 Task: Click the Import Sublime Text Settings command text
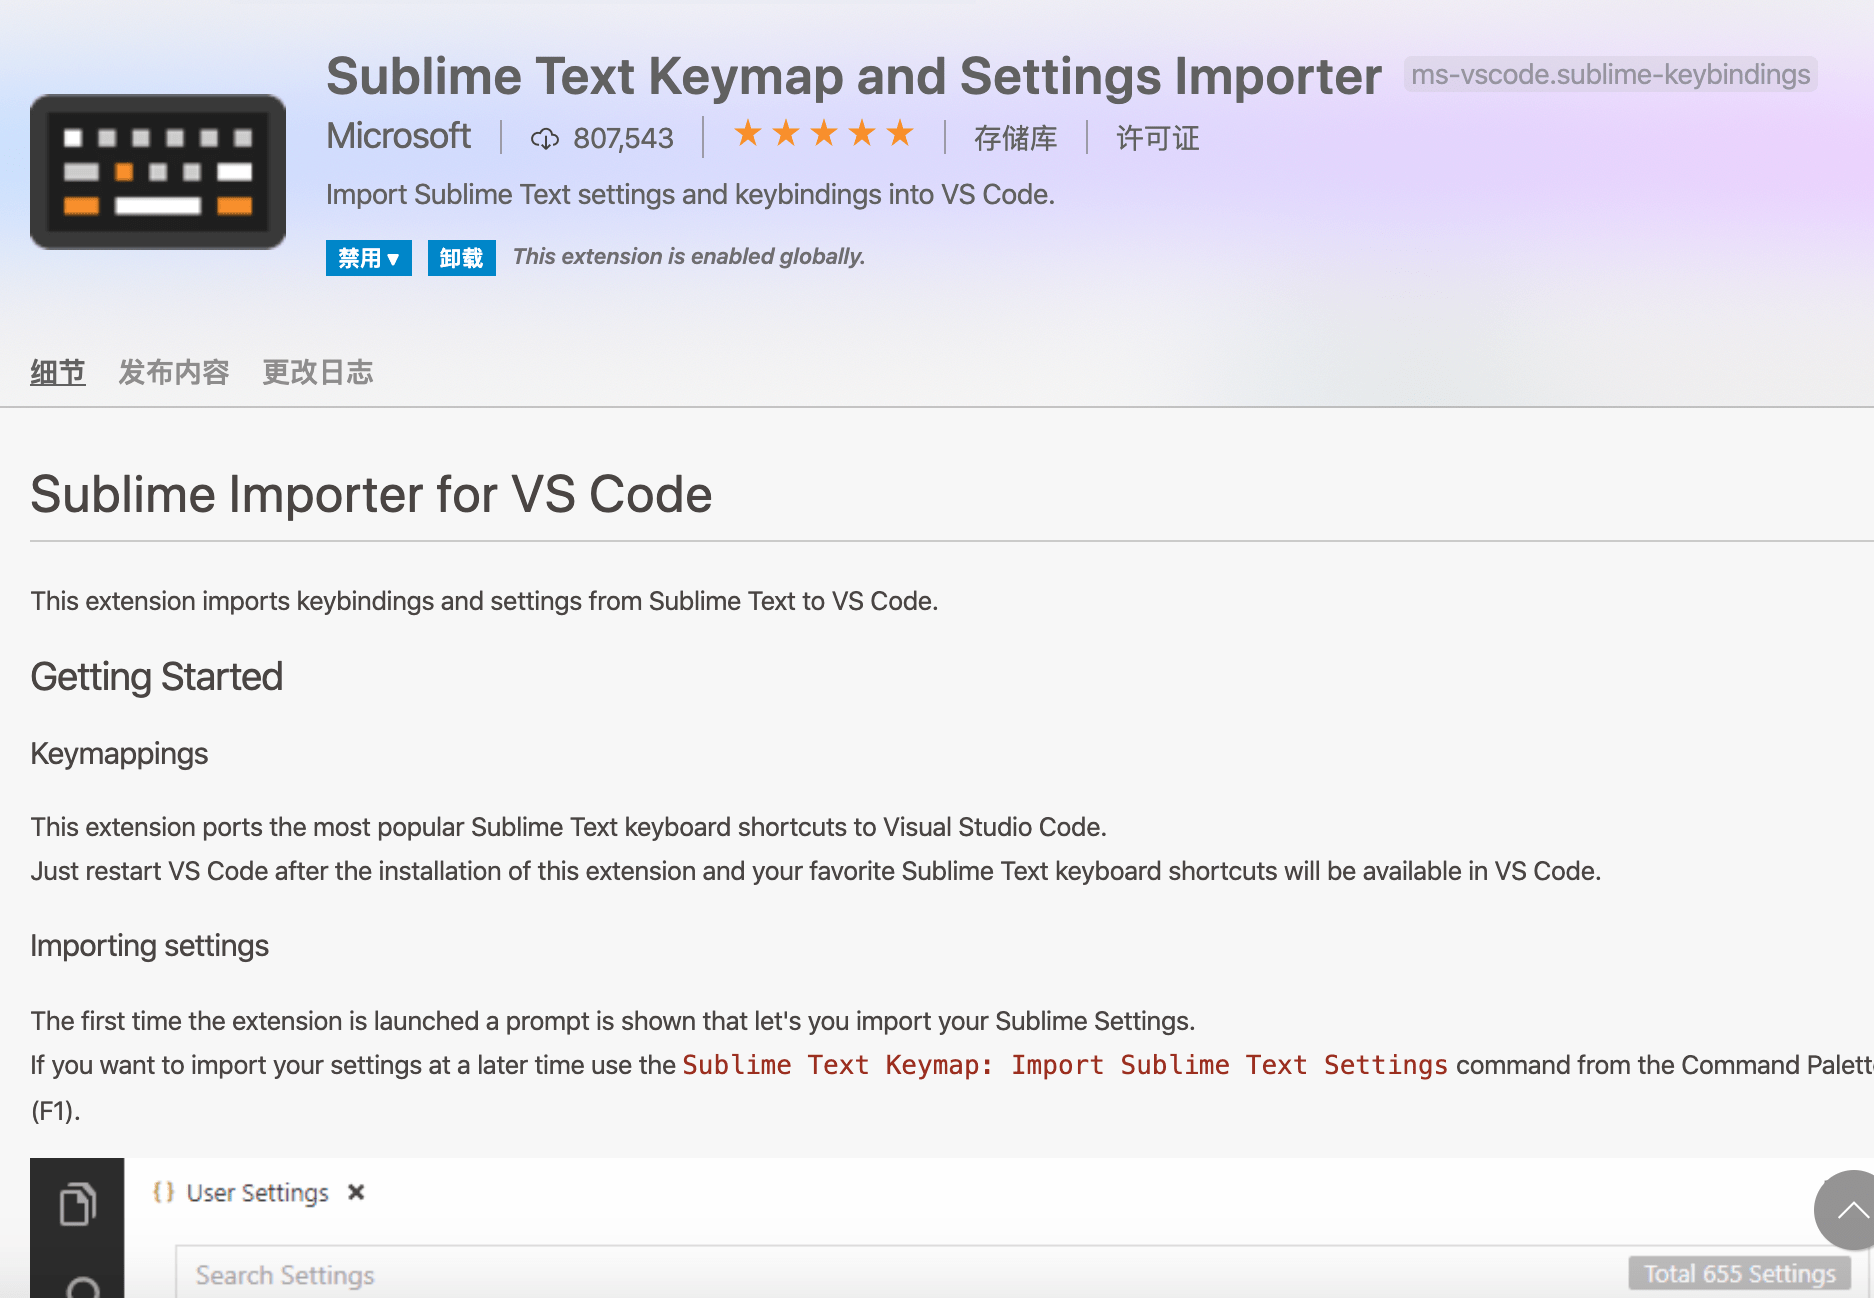click(1065, 1065)
